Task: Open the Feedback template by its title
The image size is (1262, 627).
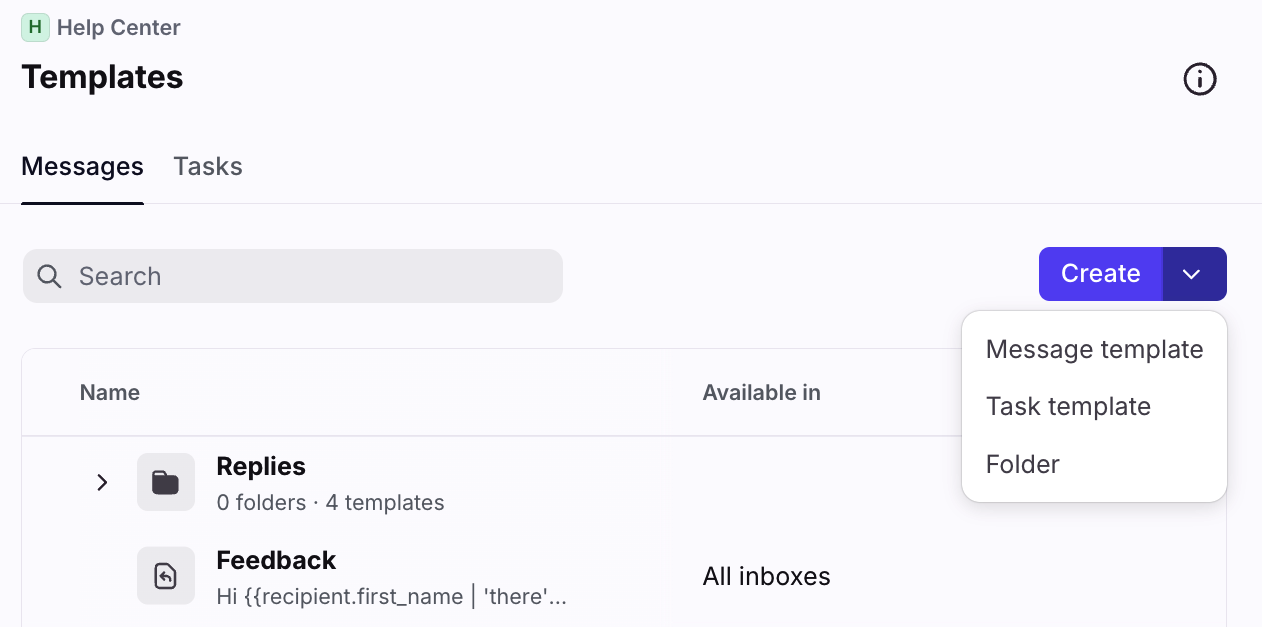Action: 276,560
